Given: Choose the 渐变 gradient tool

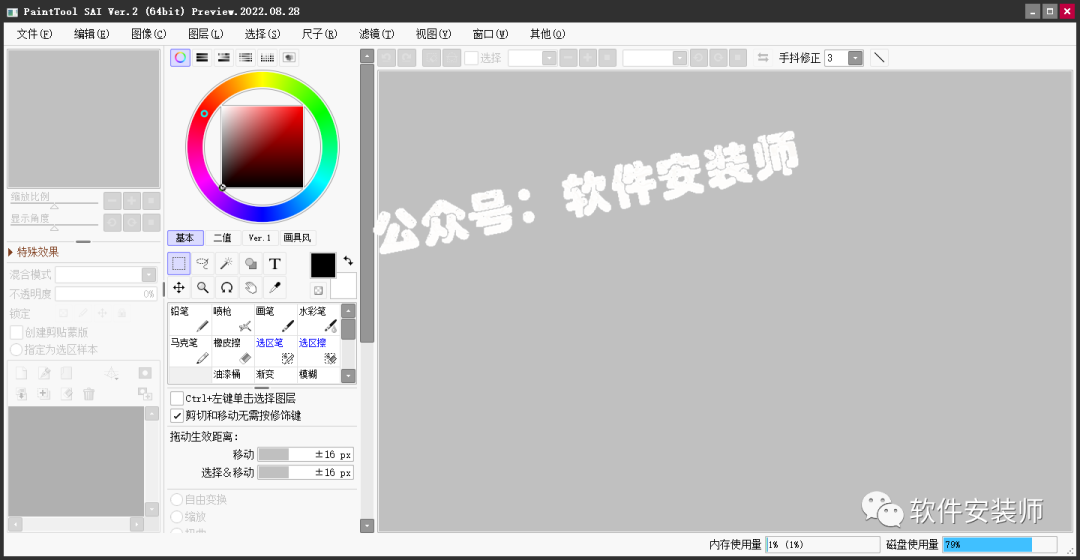Looking at the screenshot, I should coord(275,375).
